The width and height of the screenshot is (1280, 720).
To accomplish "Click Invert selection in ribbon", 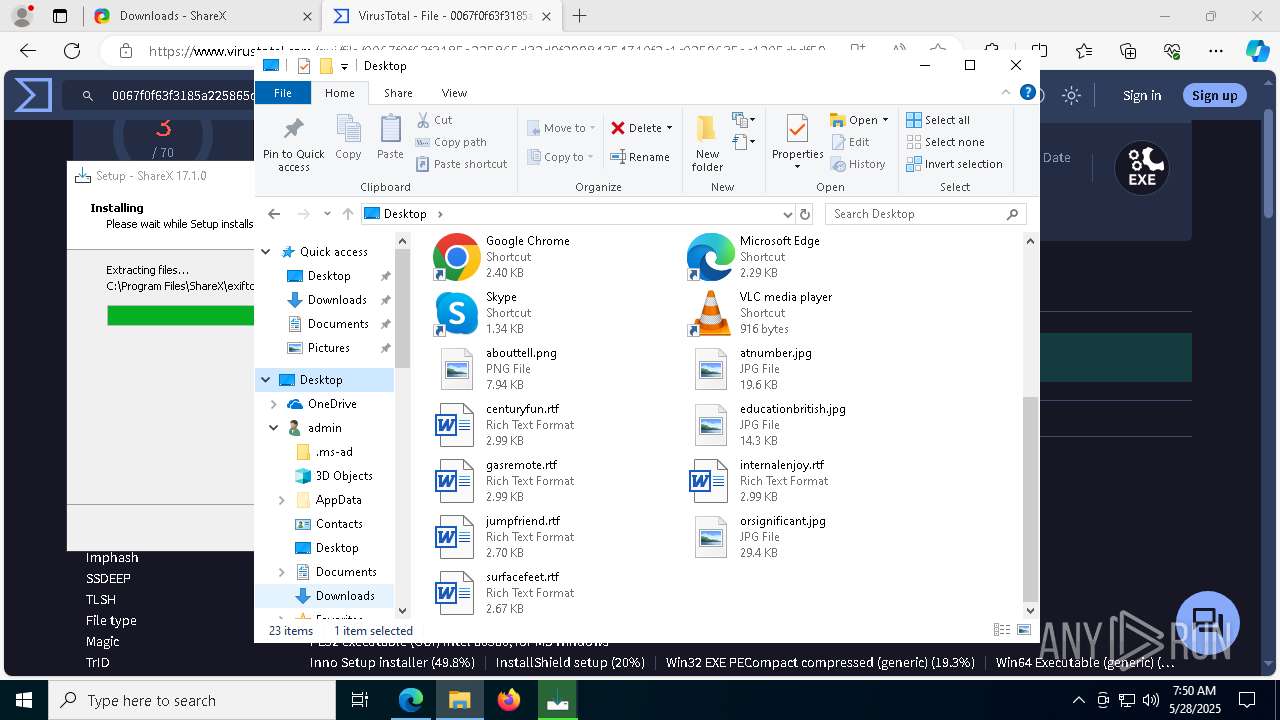I will click(x=954, y=164).
